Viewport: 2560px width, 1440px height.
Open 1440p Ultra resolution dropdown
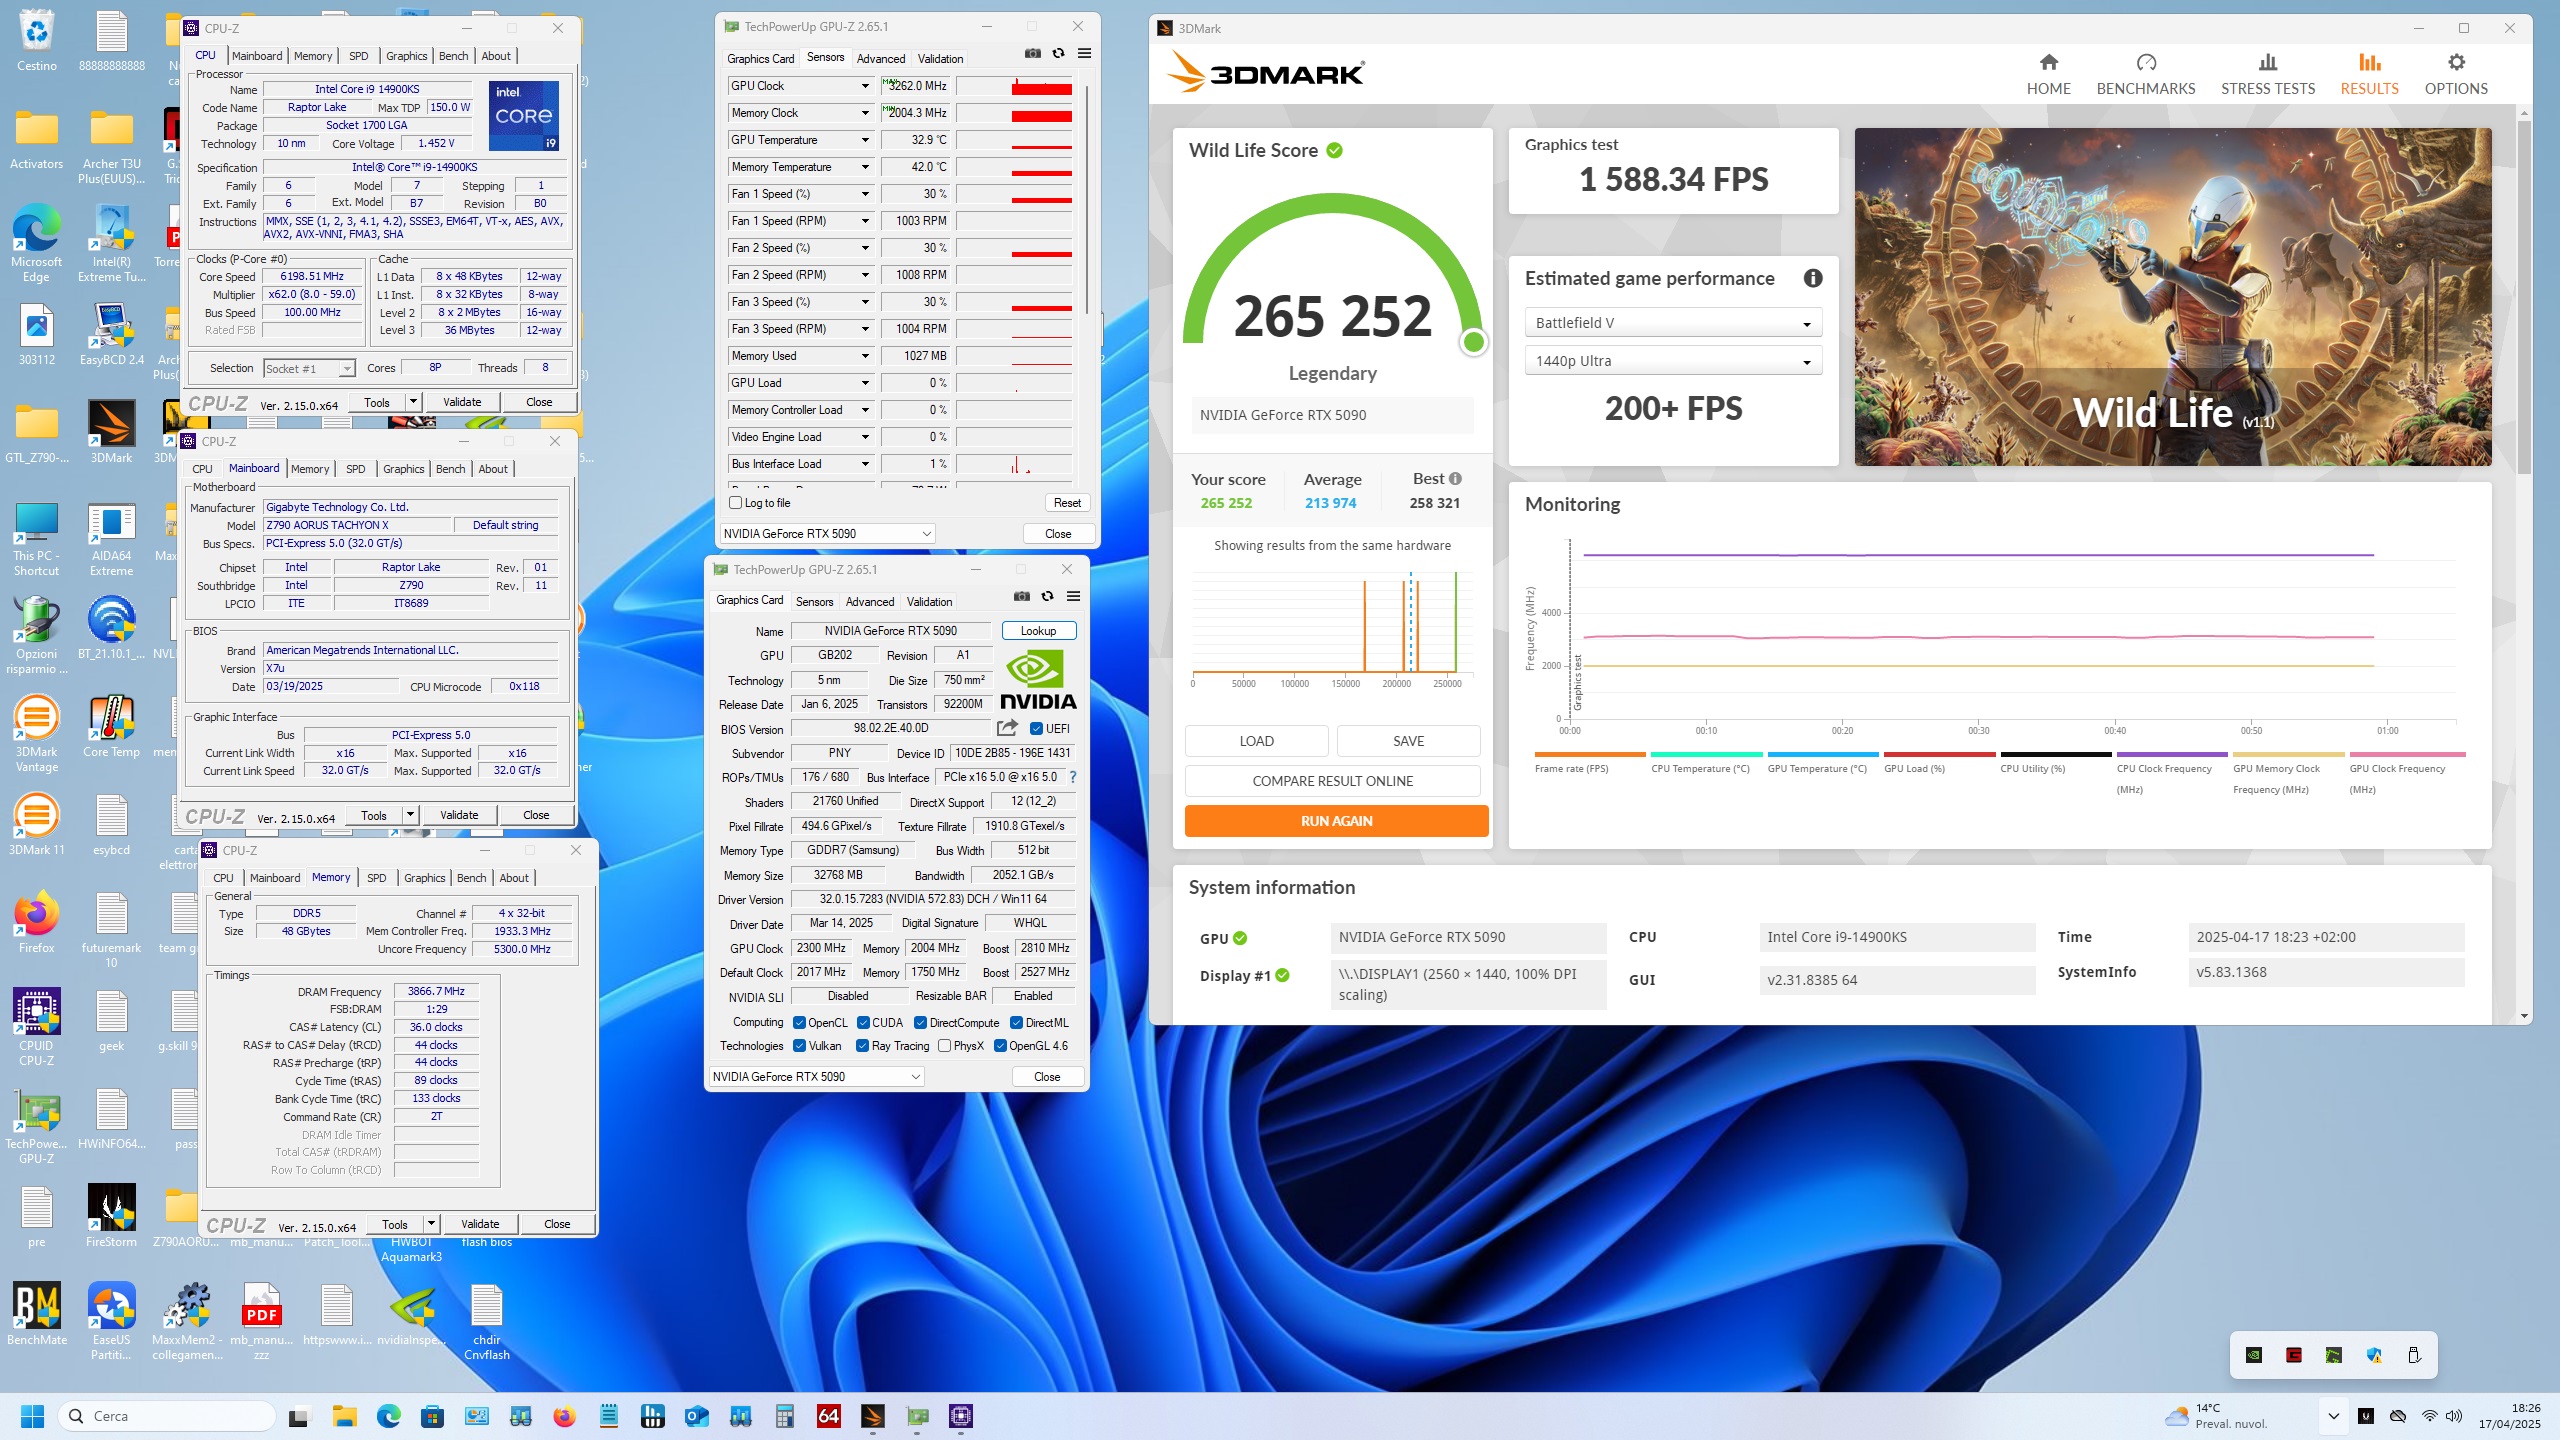pyautogui.click(x=1673, y=361)
